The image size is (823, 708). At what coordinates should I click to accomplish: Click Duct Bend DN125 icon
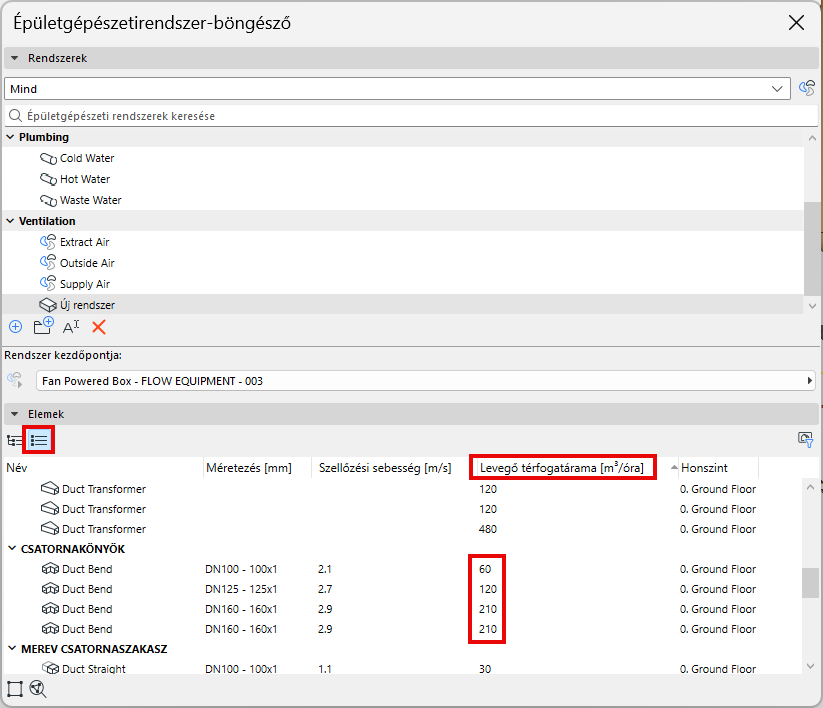pos(50,589)
